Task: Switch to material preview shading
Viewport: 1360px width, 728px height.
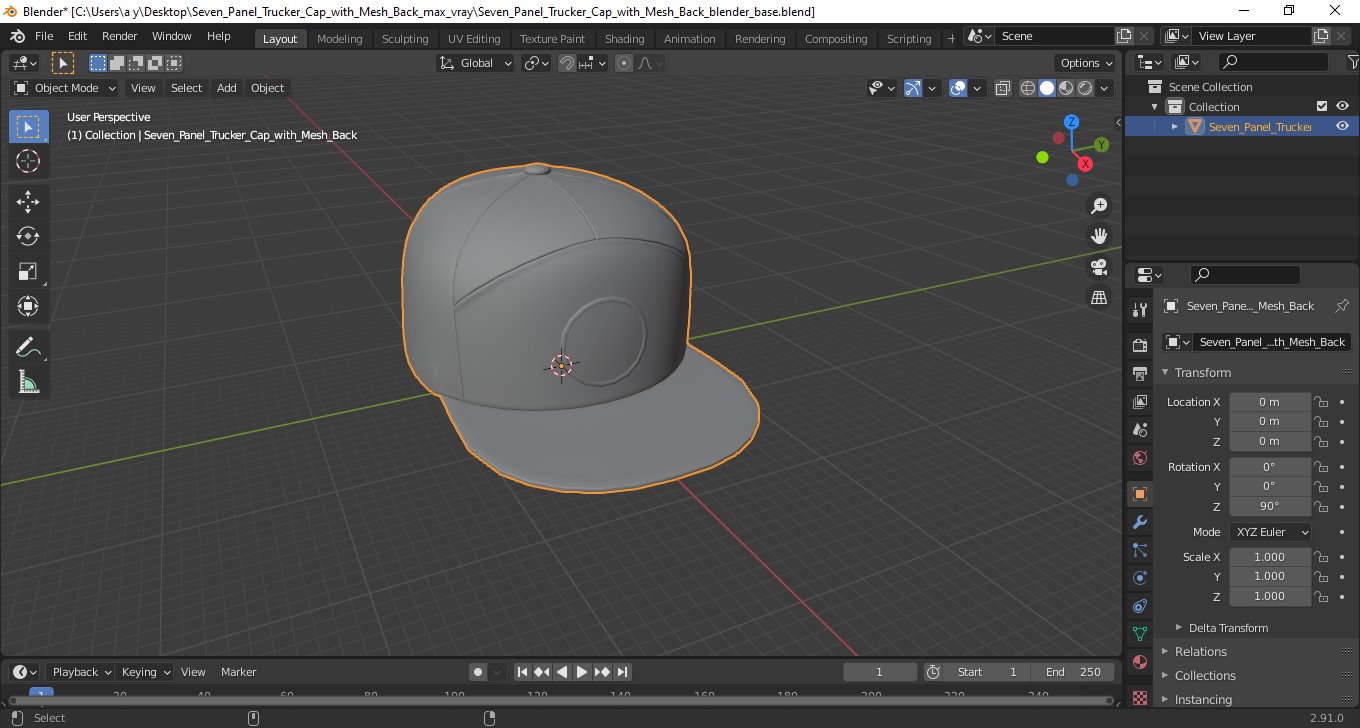Action: coord(1066,88)
